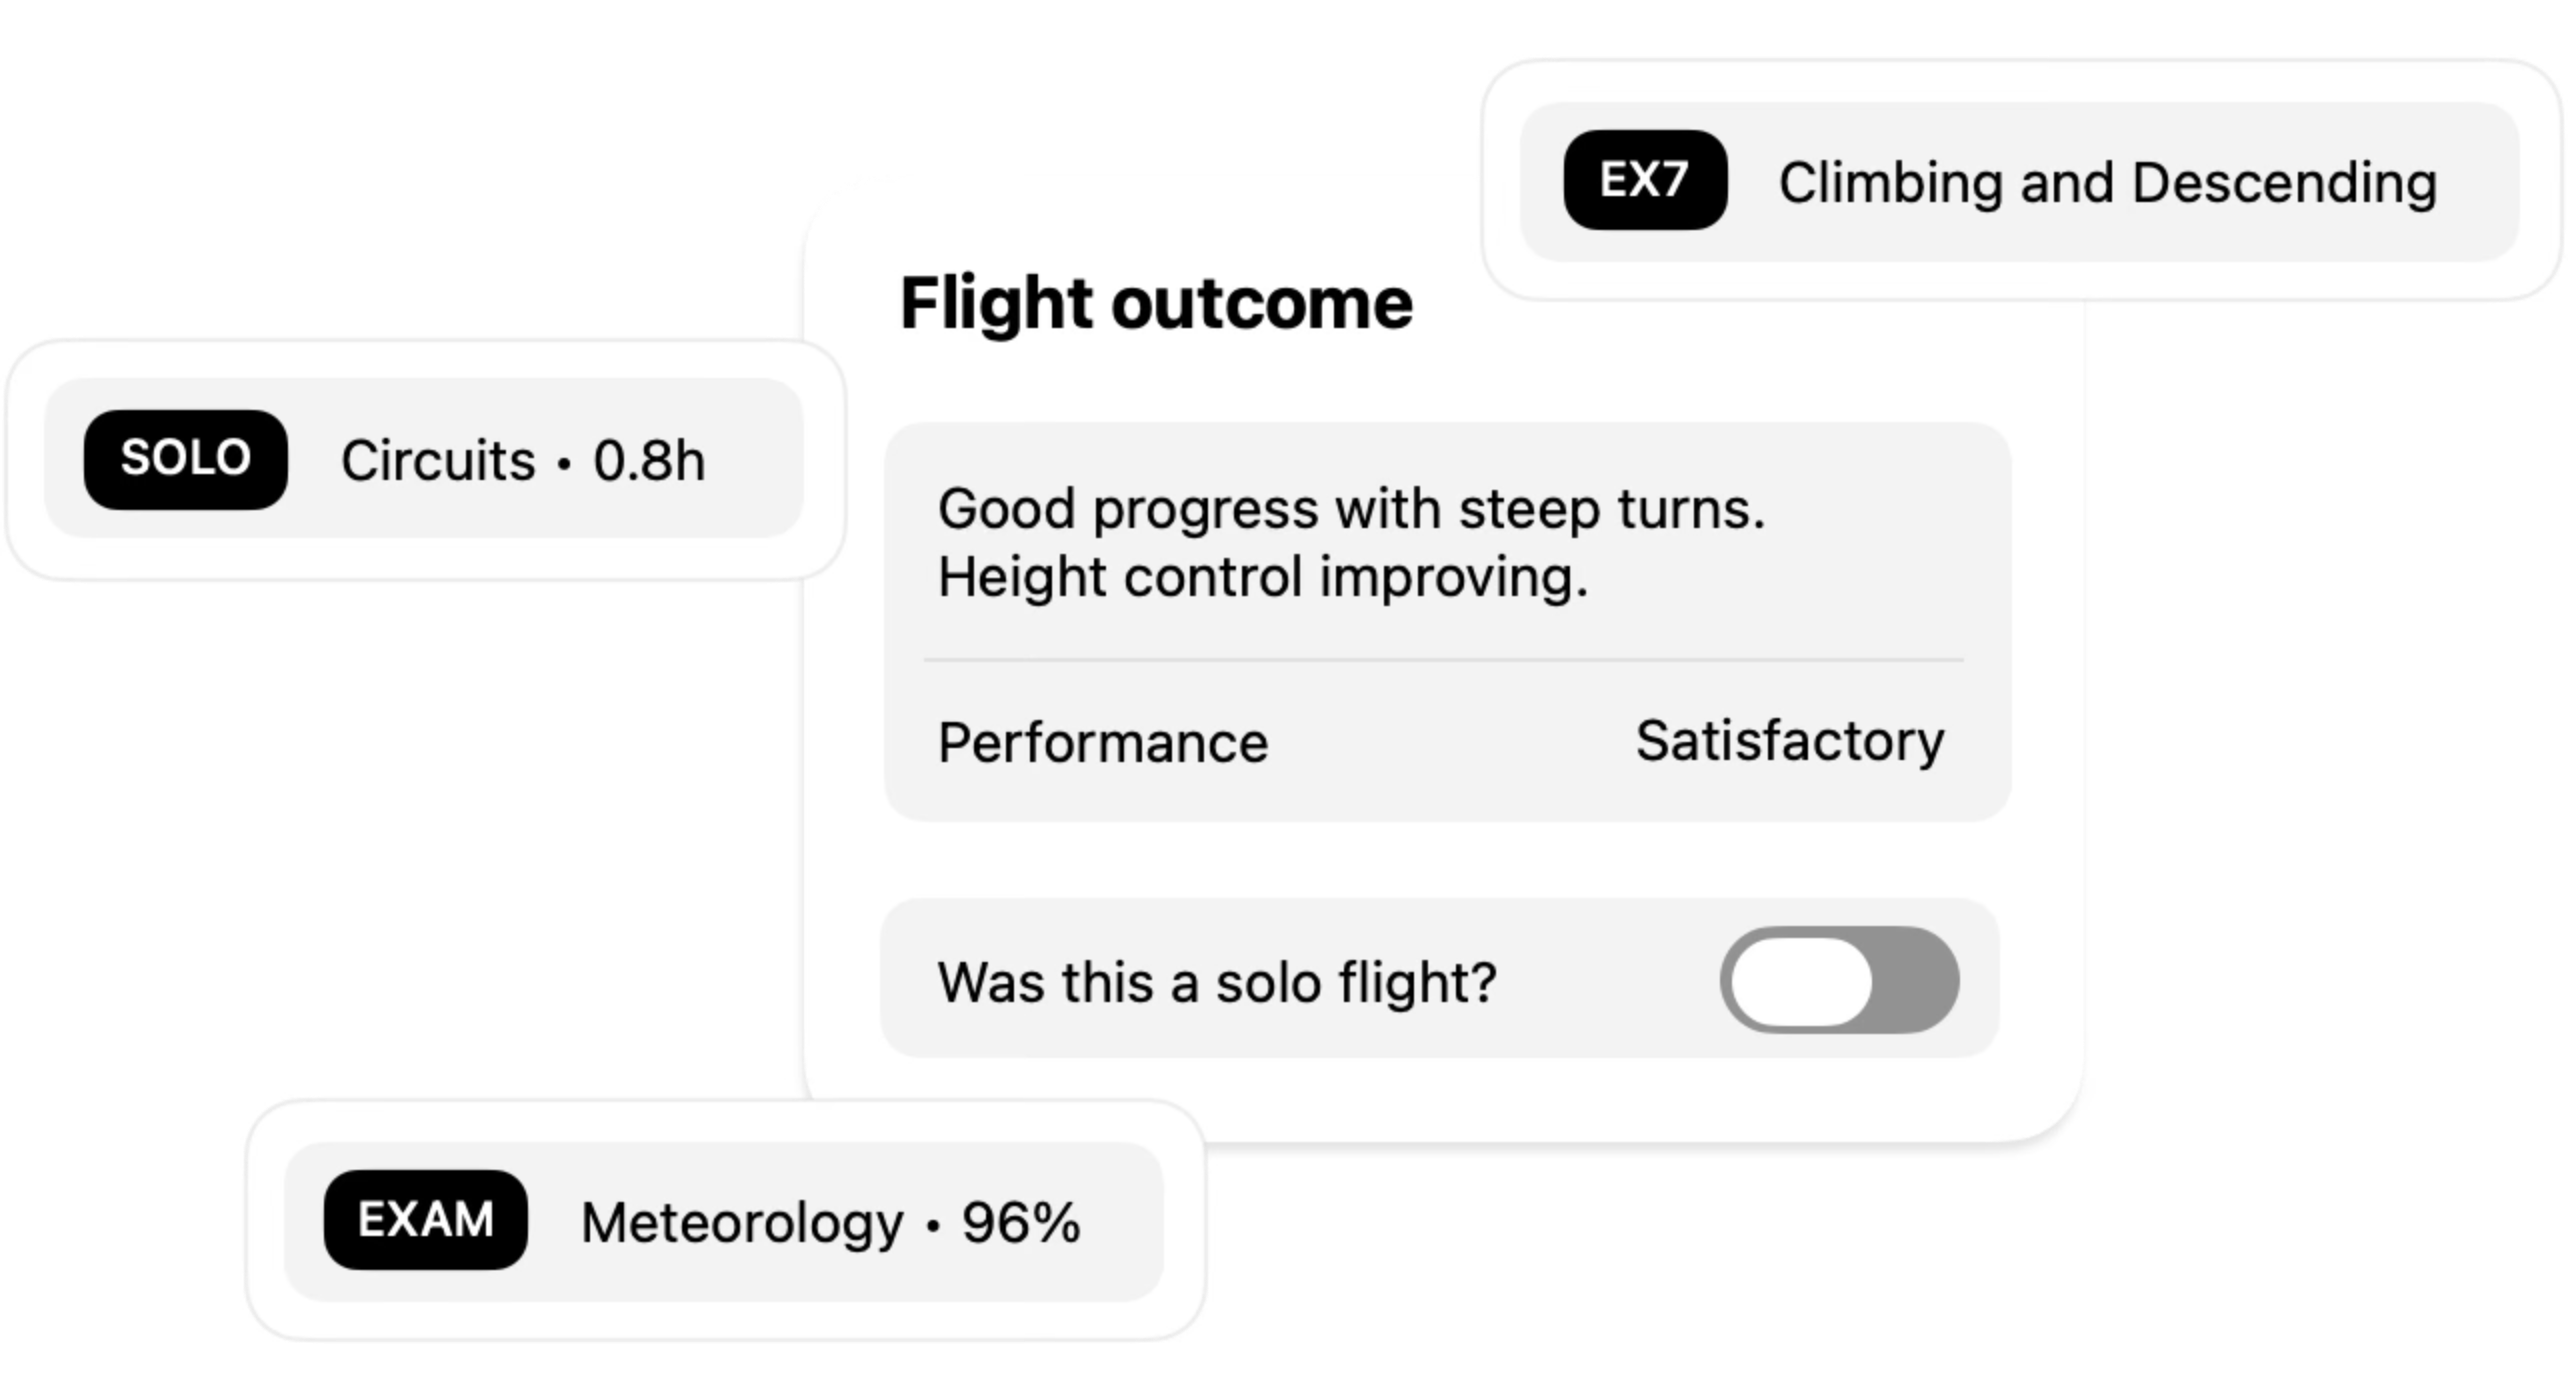The width and height of the screenshot is (2568, 1400).
Task: Click the divider line above the Performance row
Action: click(x=1443, y=660)
